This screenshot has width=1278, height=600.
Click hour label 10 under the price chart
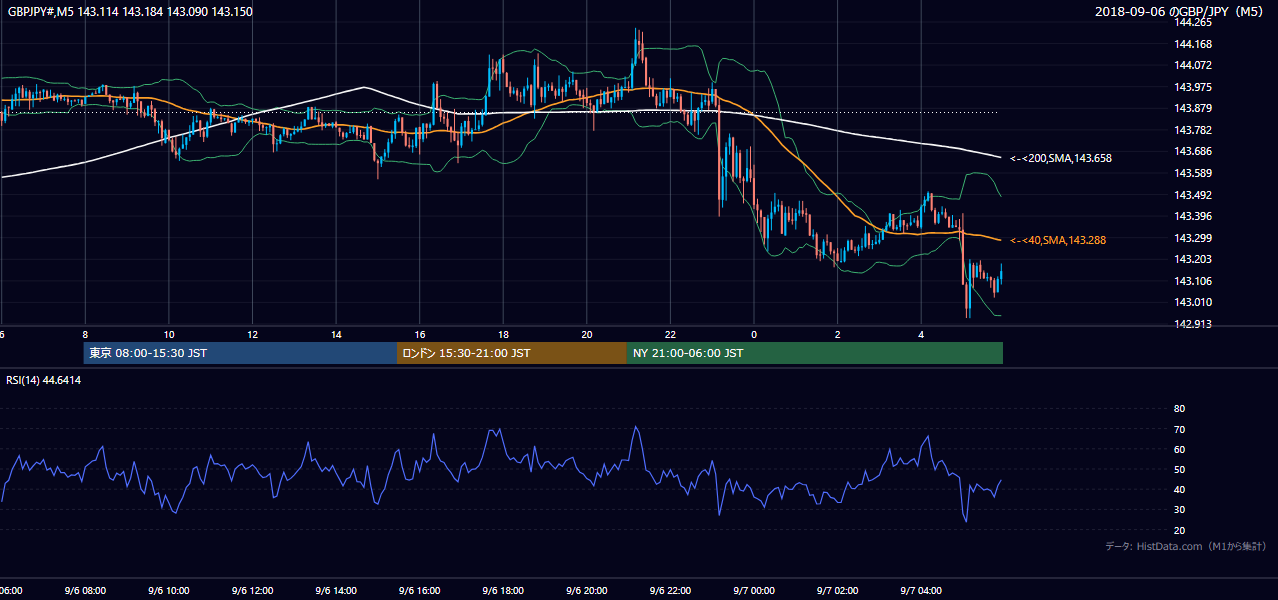coord(169,334)
